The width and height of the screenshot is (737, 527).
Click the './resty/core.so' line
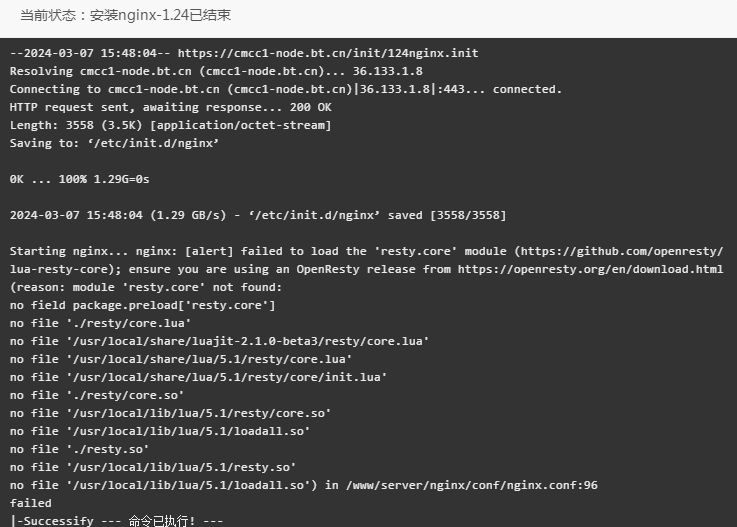point(97,395)
